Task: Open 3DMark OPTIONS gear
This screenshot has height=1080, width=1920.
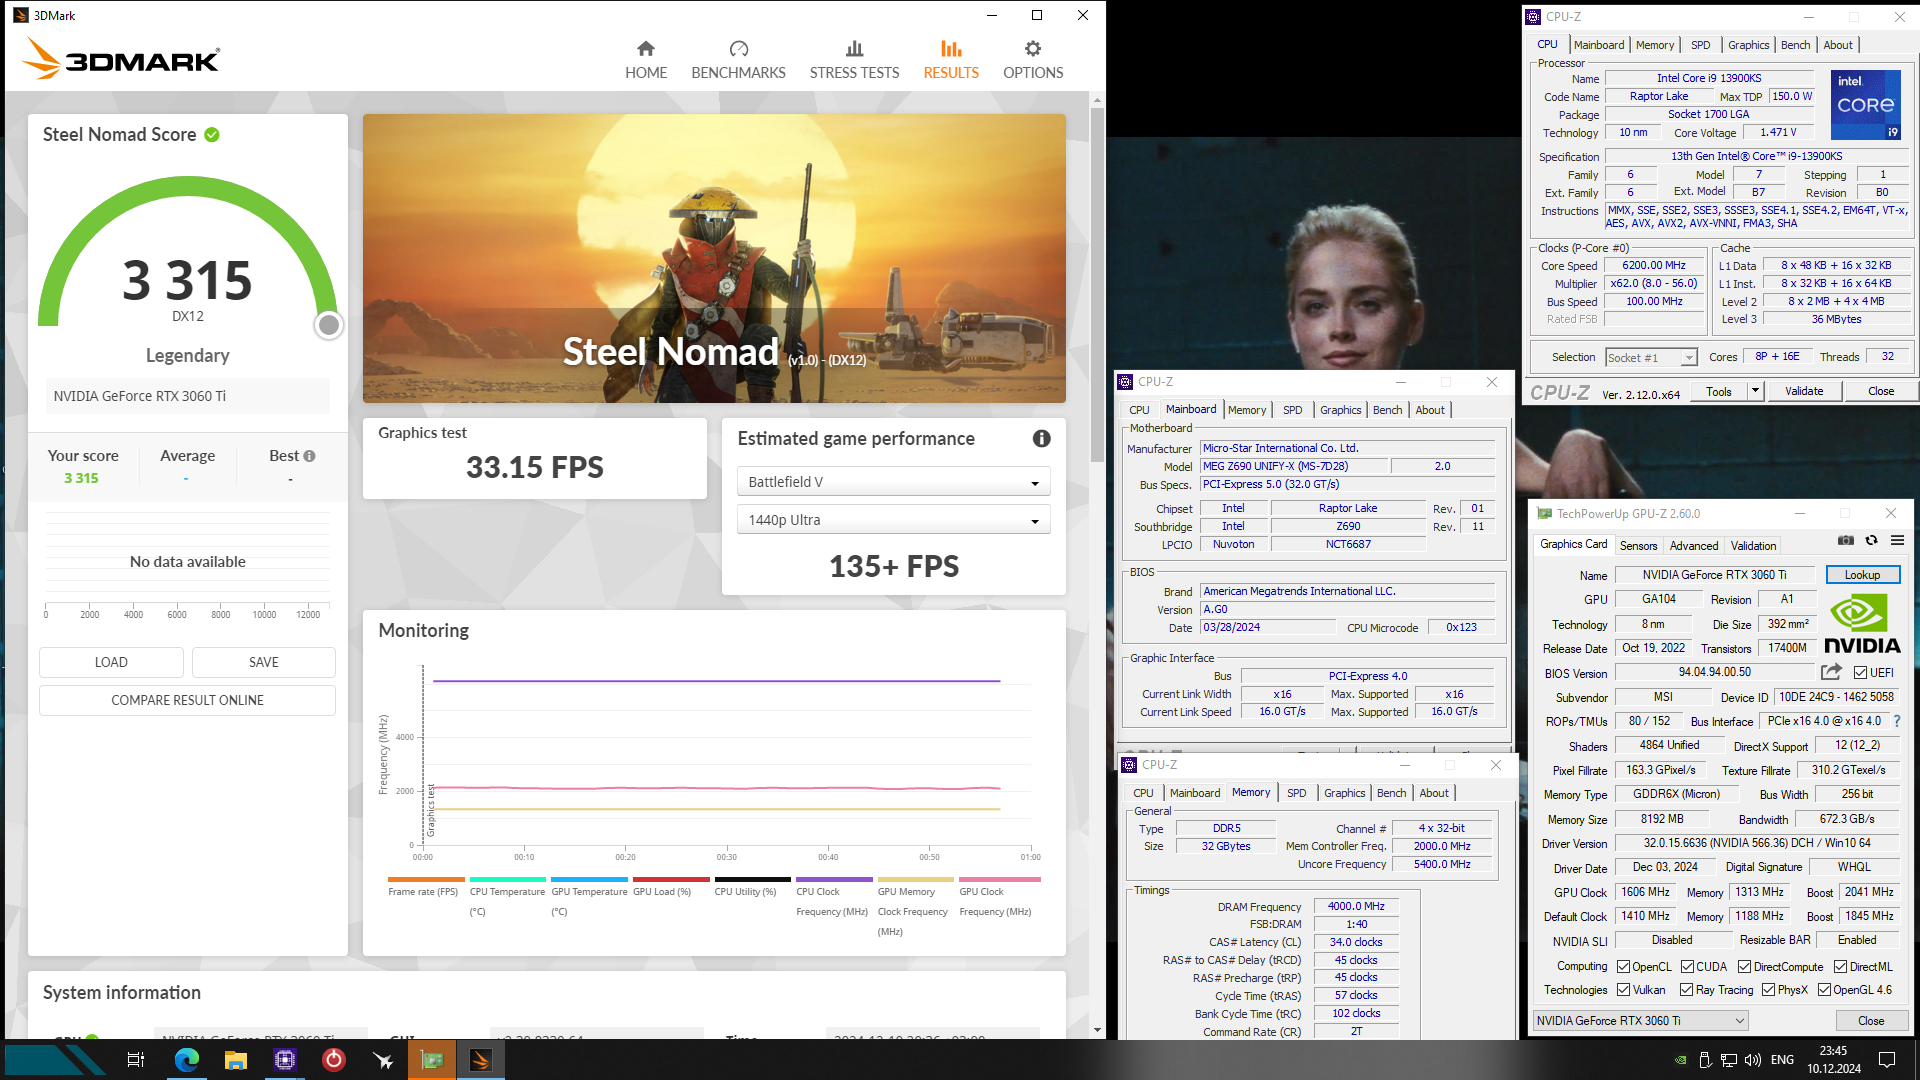Action: click(x=1033, y=60)
